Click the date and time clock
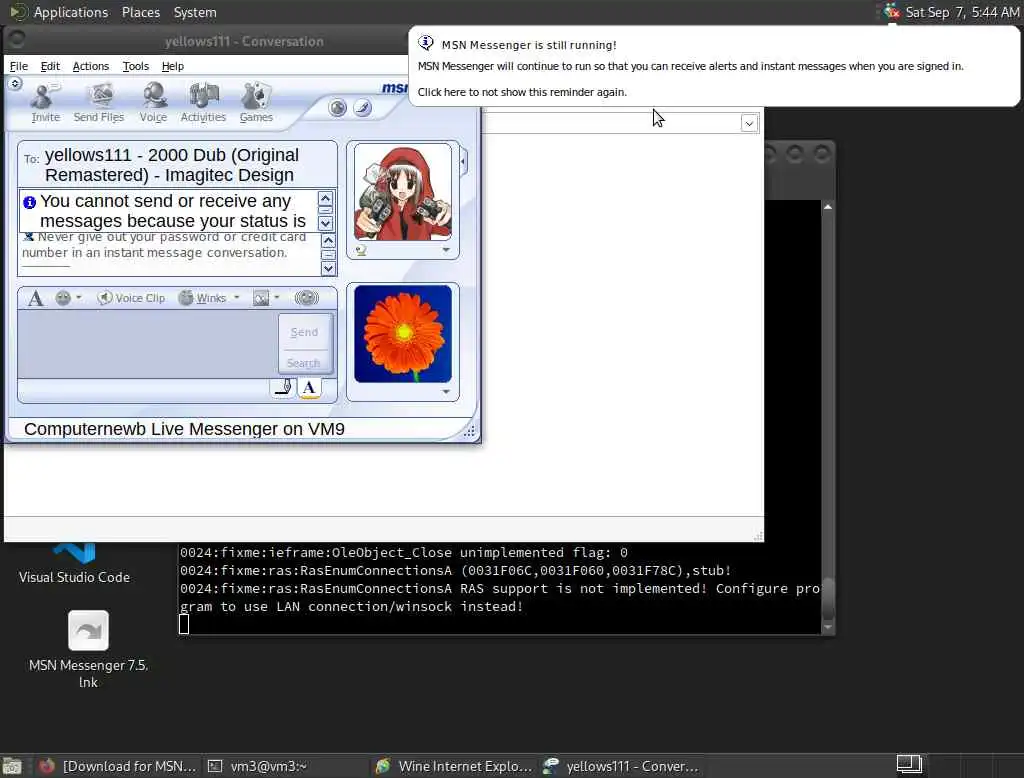This screenshot has width=1024, height=778. 962,12
